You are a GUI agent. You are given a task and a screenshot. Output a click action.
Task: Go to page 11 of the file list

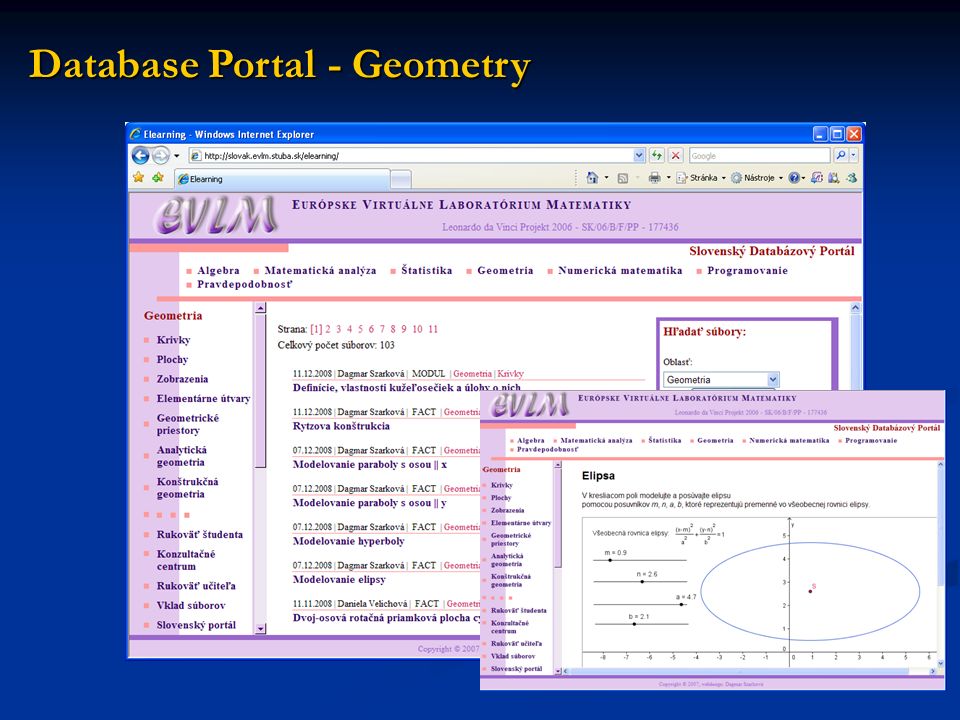pos(433,329)
